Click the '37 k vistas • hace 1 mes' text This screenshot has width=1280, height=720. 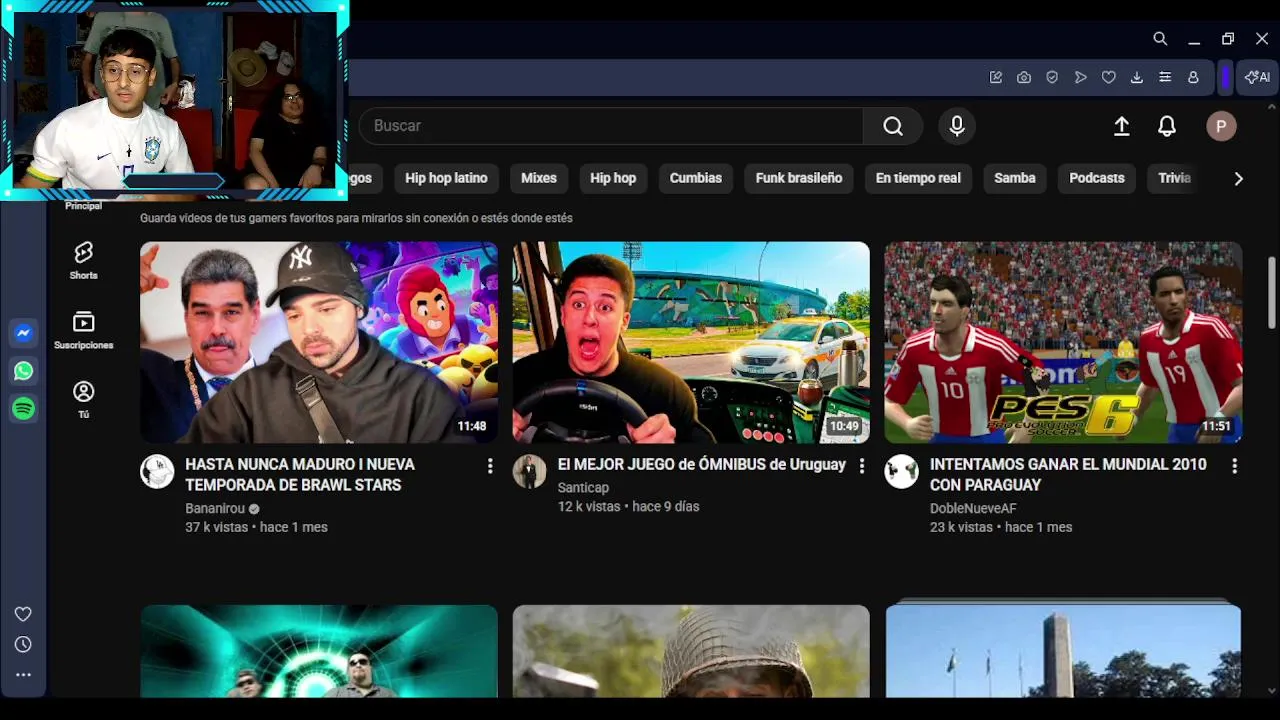[x=256, y=527]
